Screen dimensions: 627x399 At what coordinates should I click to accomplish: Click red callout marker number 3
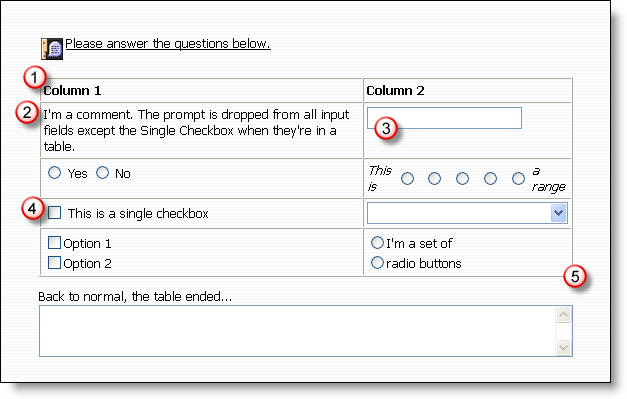click(386, 128)
